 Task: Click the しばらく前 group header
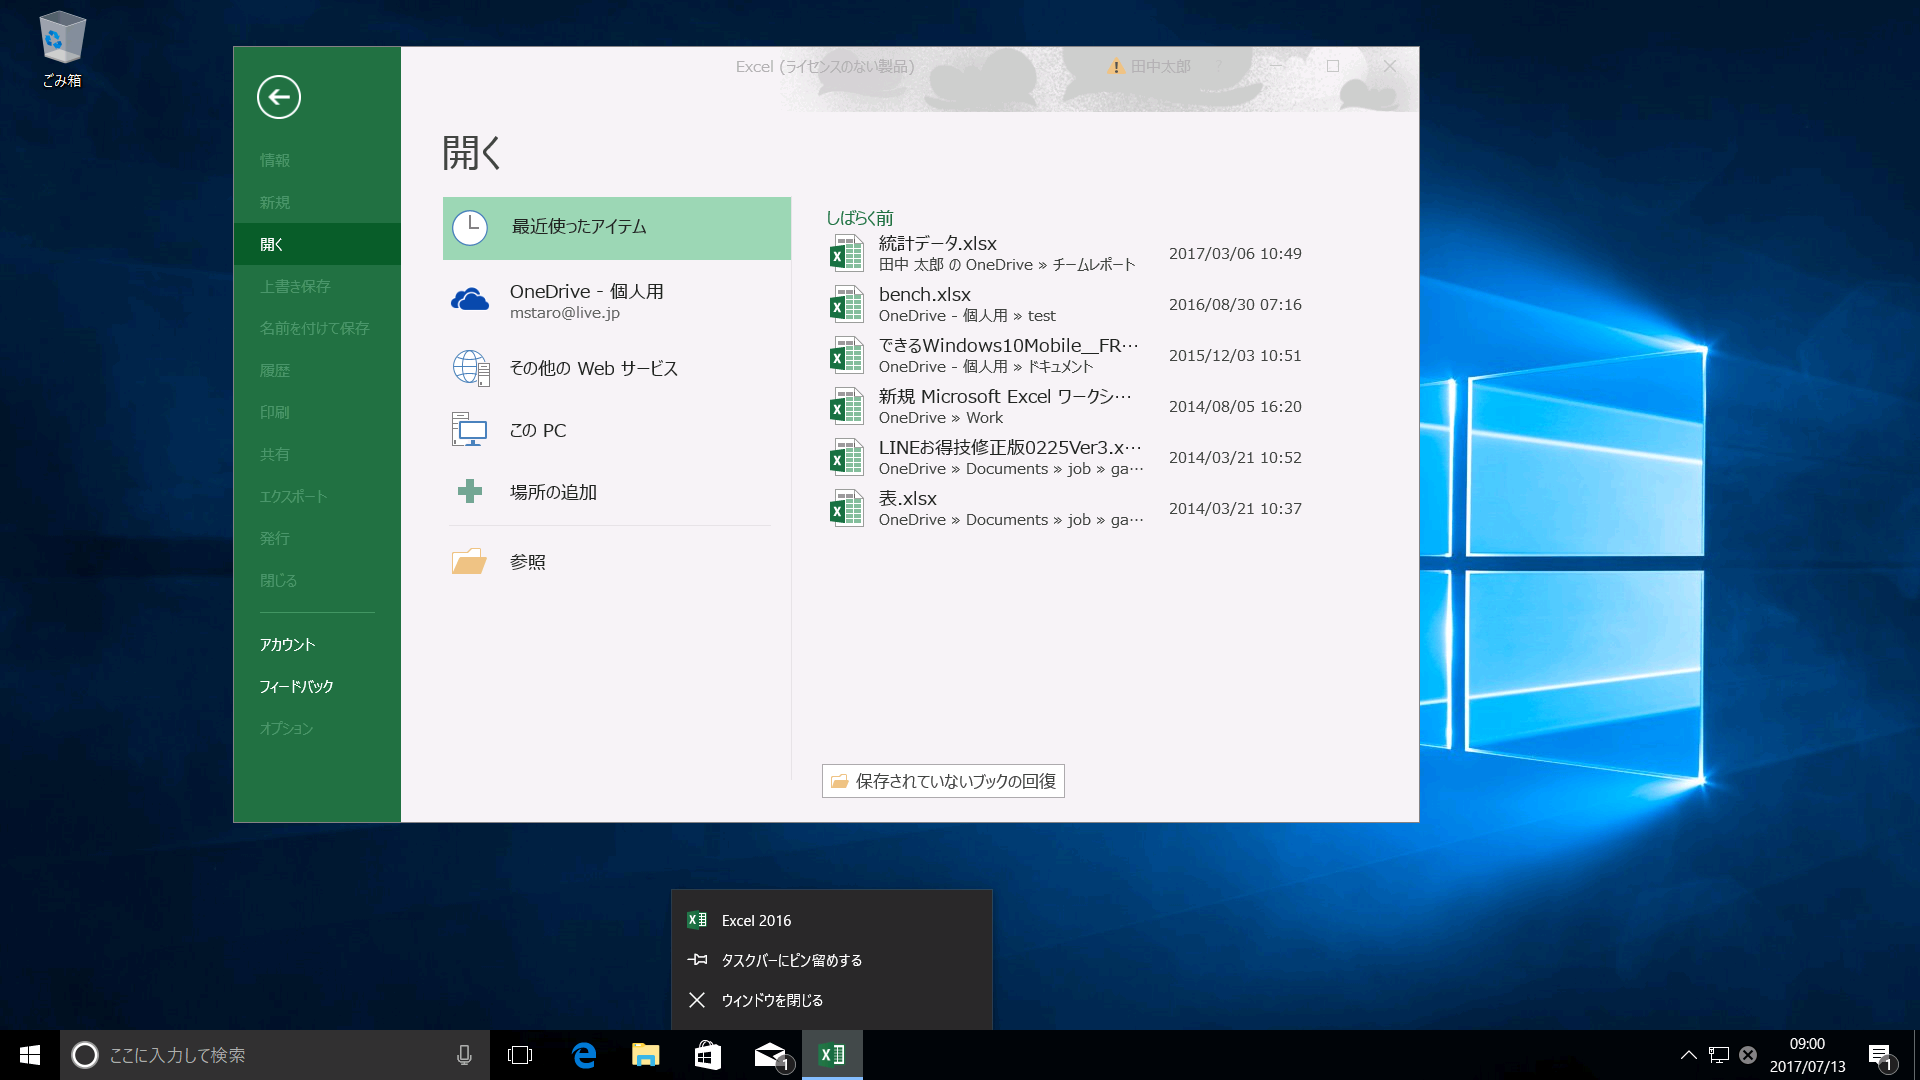[859, 217]
